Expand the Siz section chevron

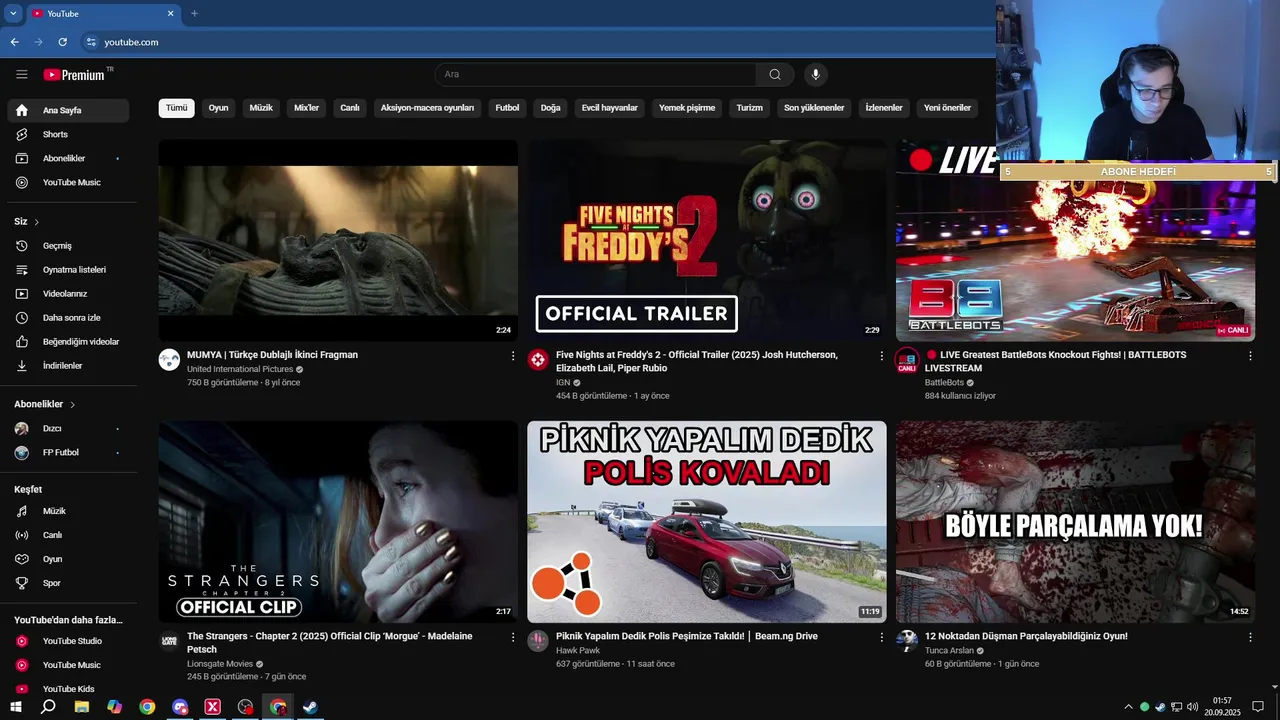[37, 222]
